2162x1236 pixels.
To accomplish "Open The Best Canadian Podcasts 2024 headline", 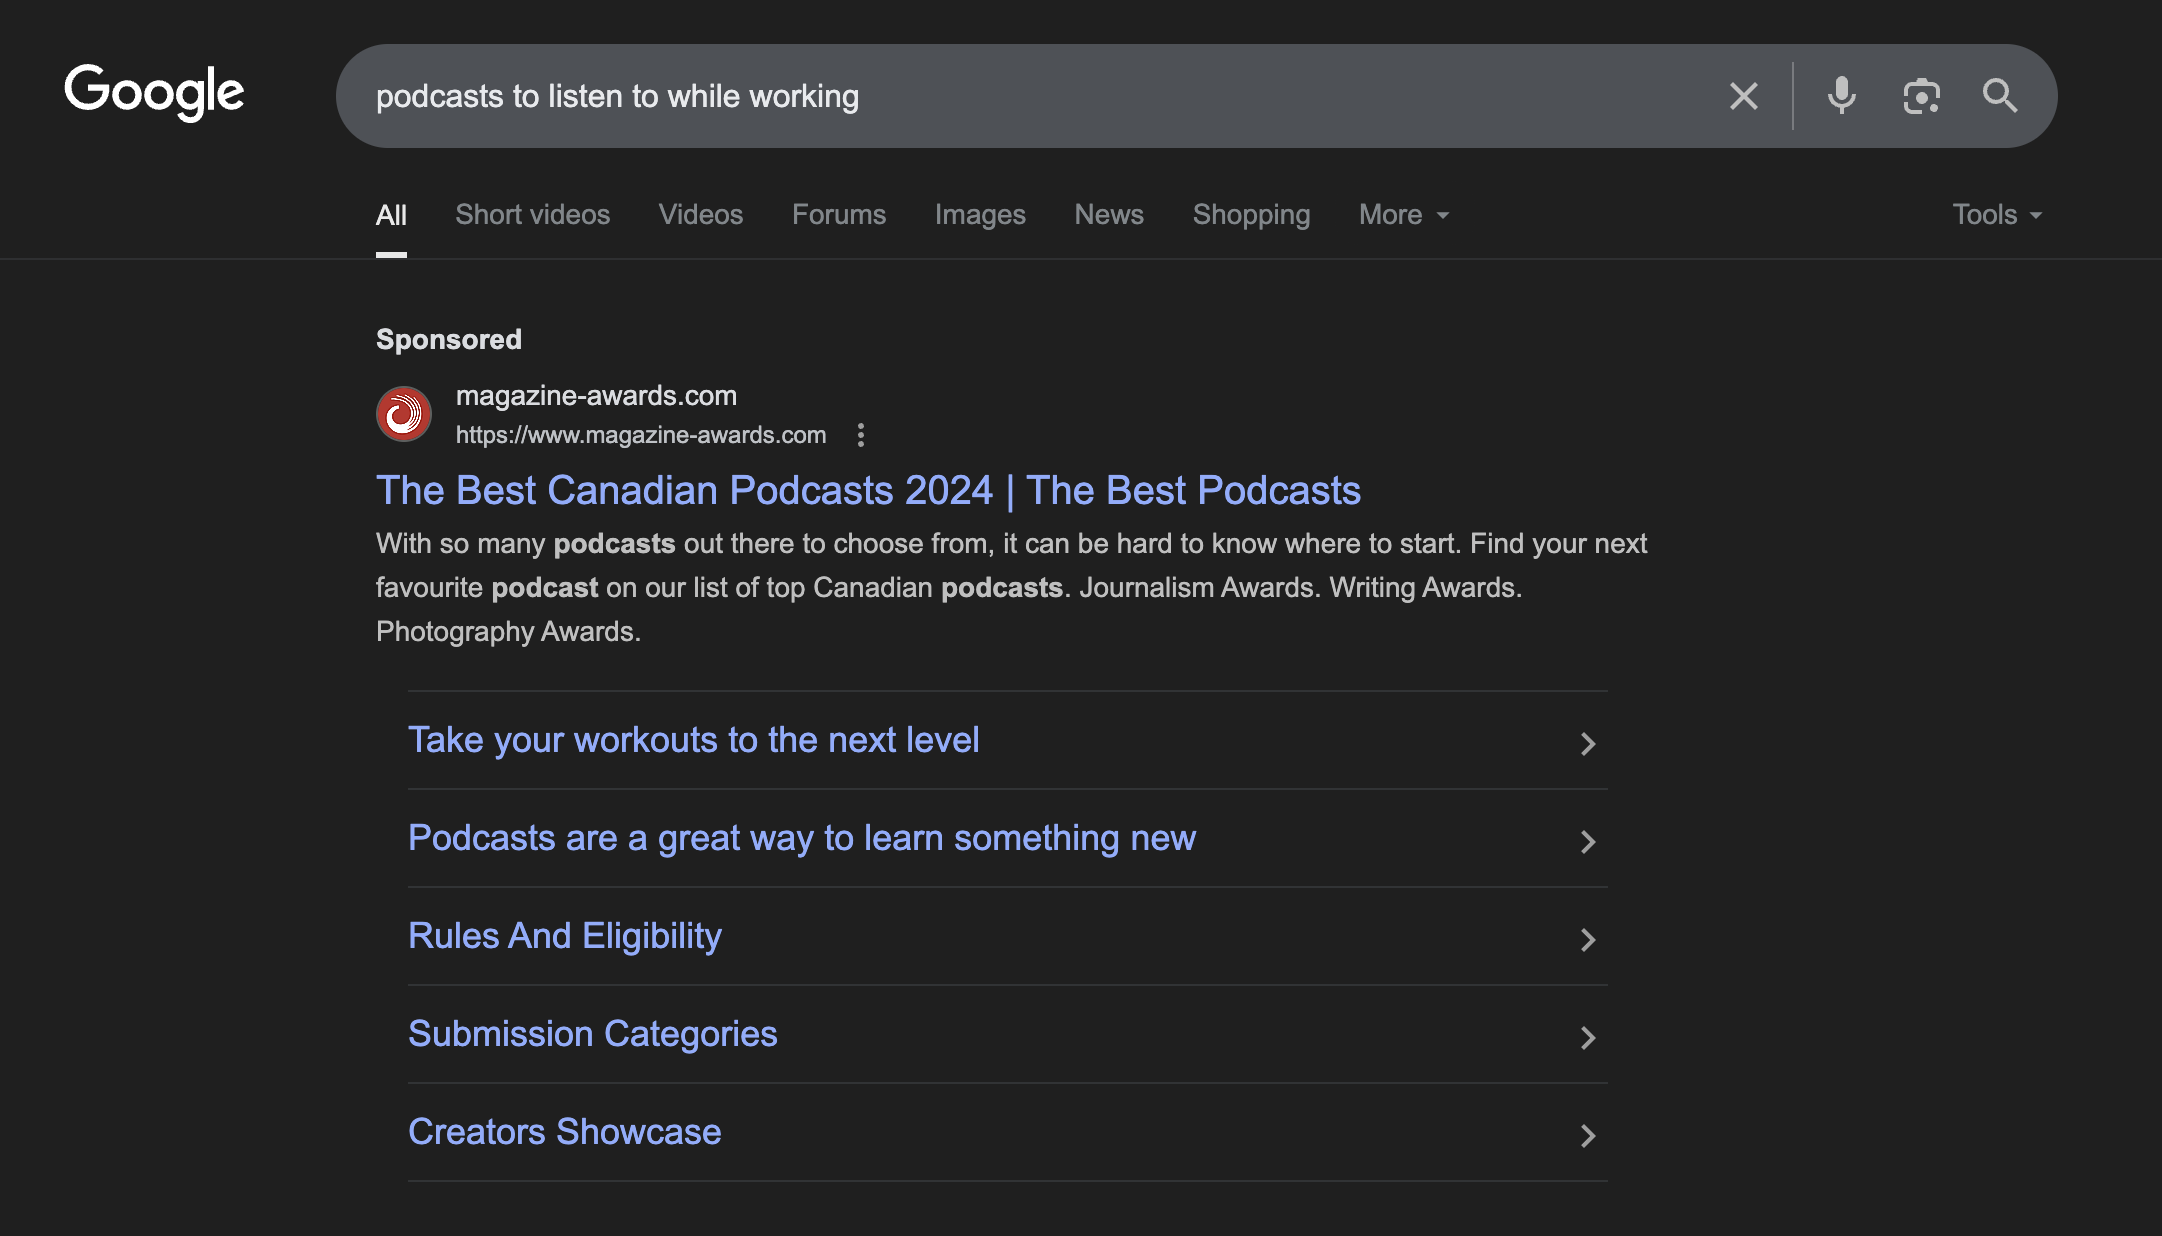I will click(868, 491).
